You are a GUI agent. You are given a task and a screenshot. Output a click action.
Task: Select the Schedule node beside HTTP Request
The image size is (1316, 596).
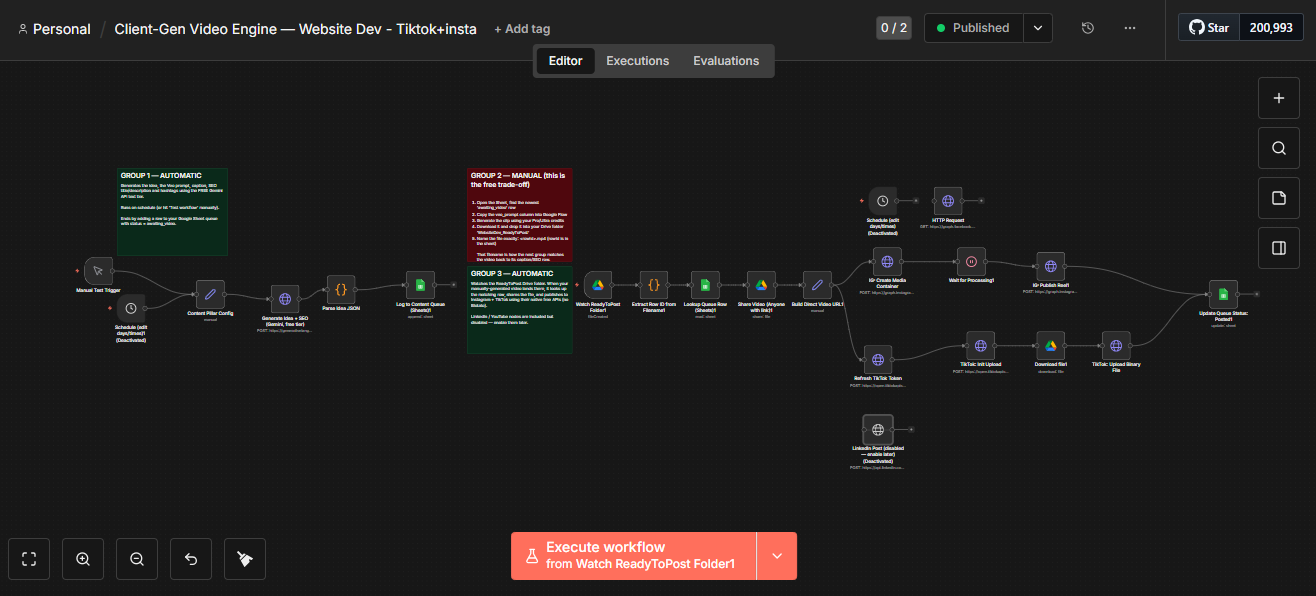(x=883, y=201)
